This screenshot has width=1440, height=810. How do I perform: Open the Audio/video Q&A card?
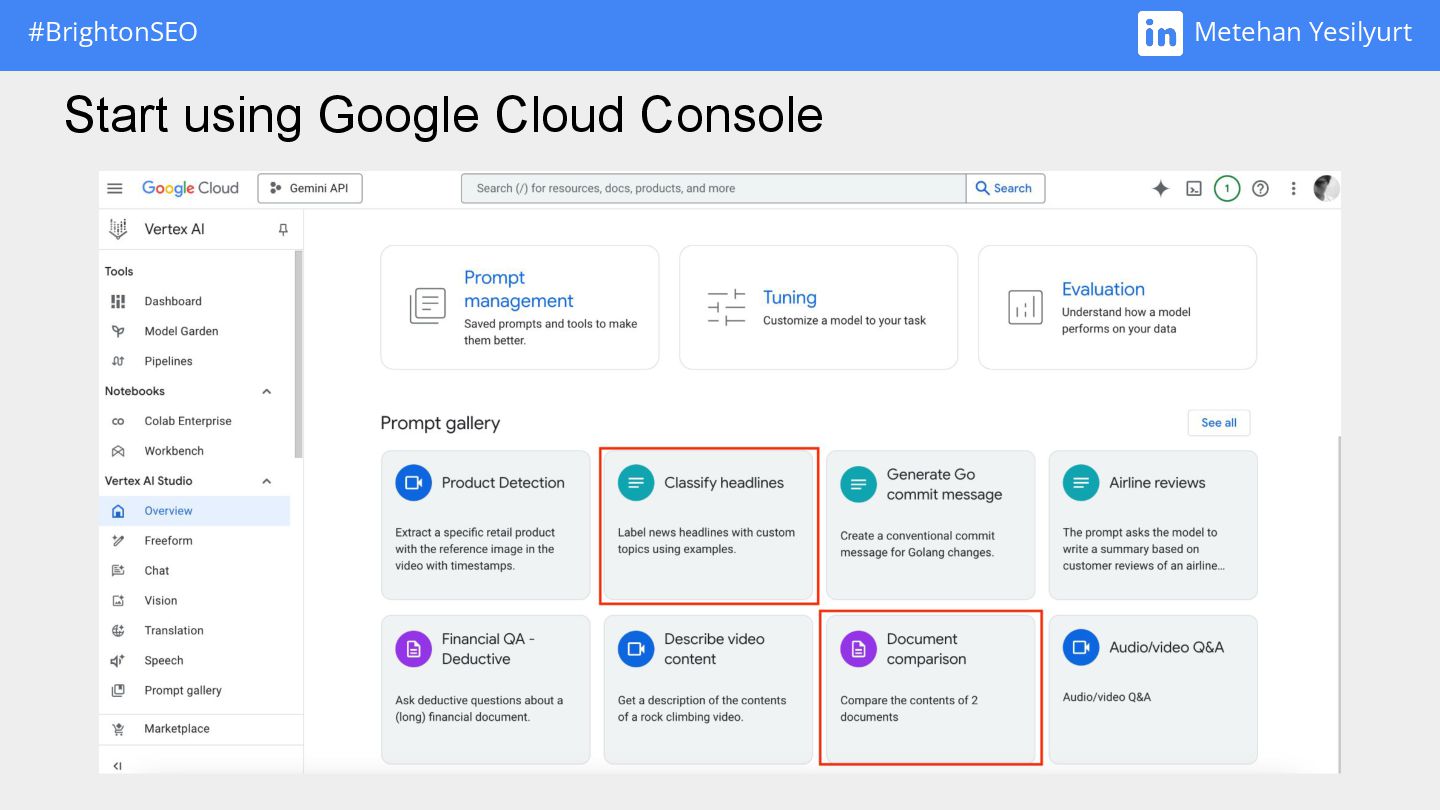pyautogui.click(x=1153, y=690)
